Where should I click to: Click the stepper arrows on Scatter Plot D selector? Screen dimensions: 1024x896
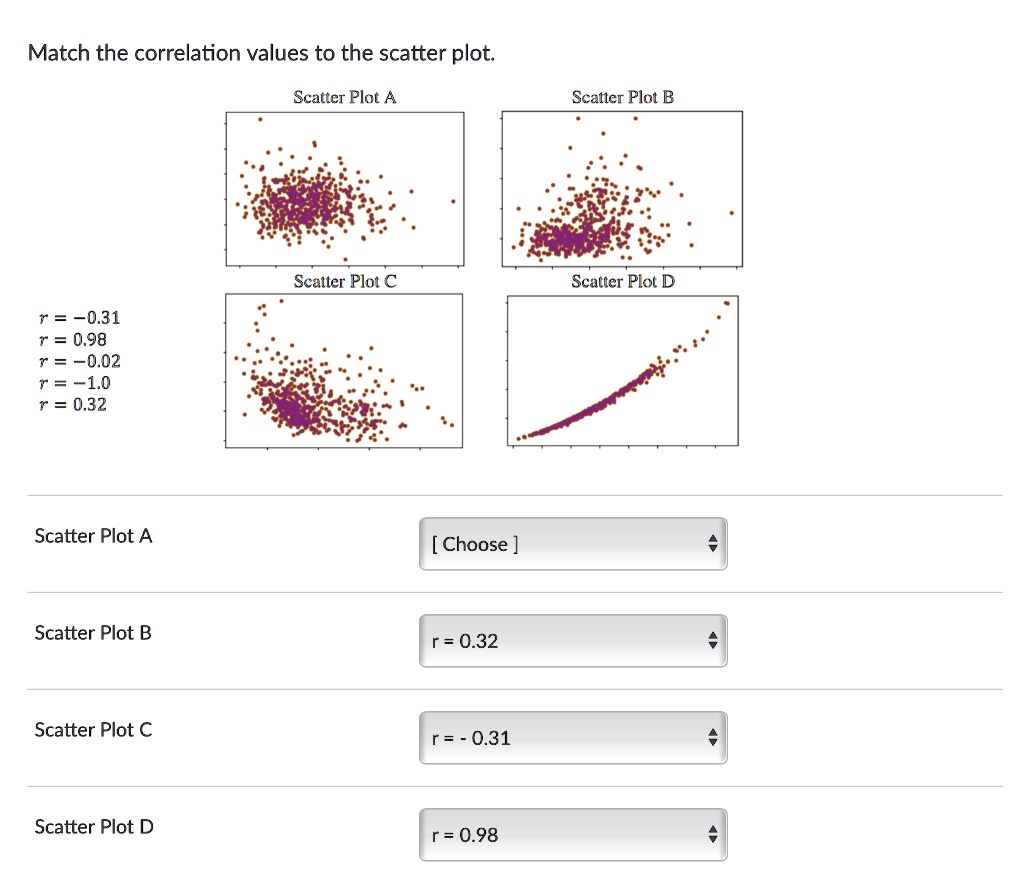coord(711,834)
